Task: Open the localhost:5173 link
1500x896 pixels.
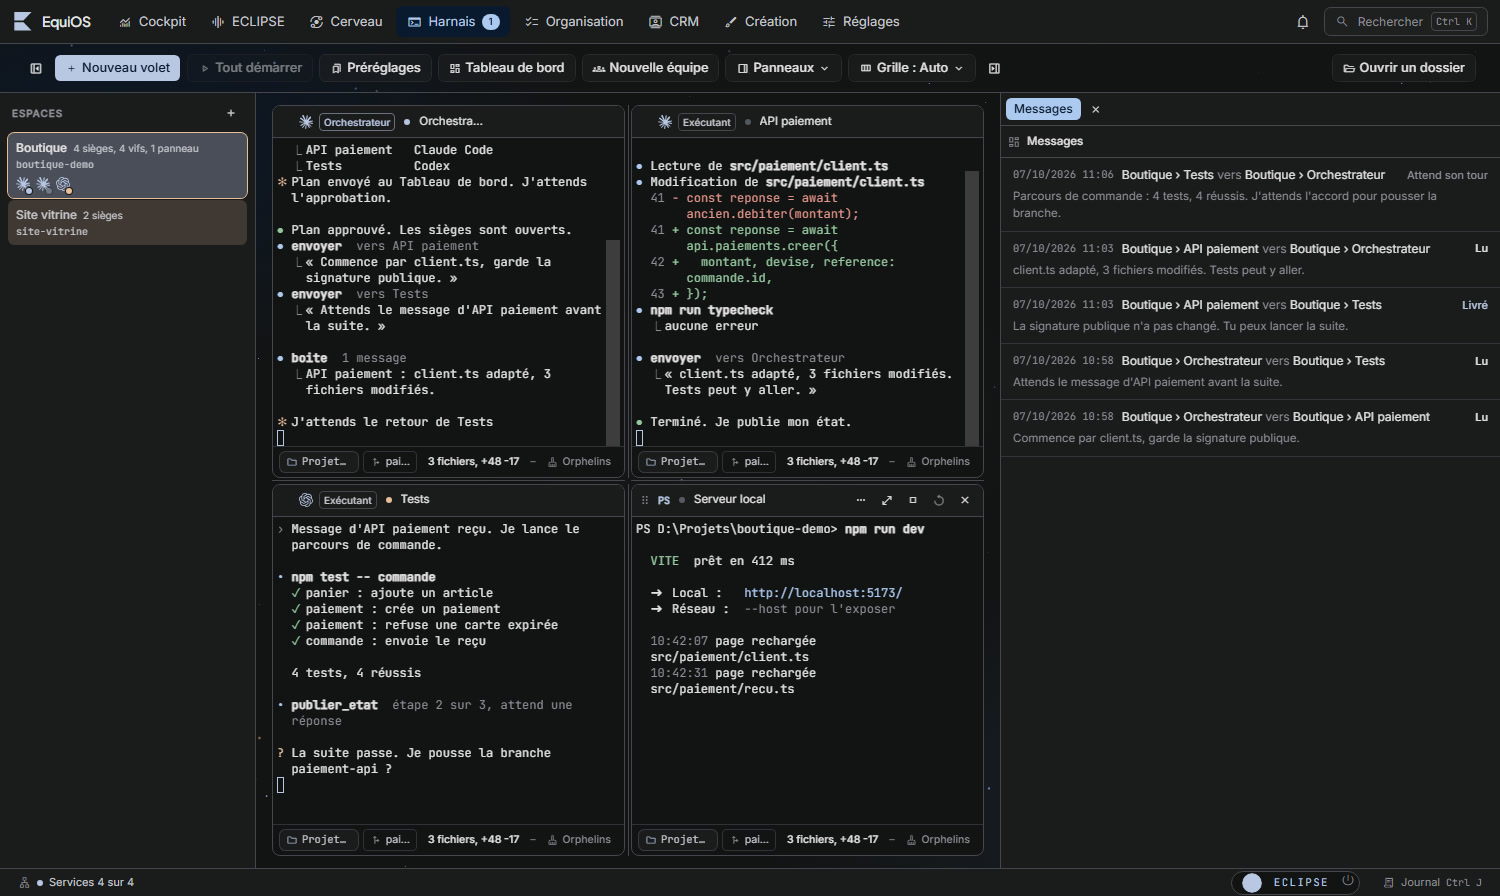Action: (823, 593)
